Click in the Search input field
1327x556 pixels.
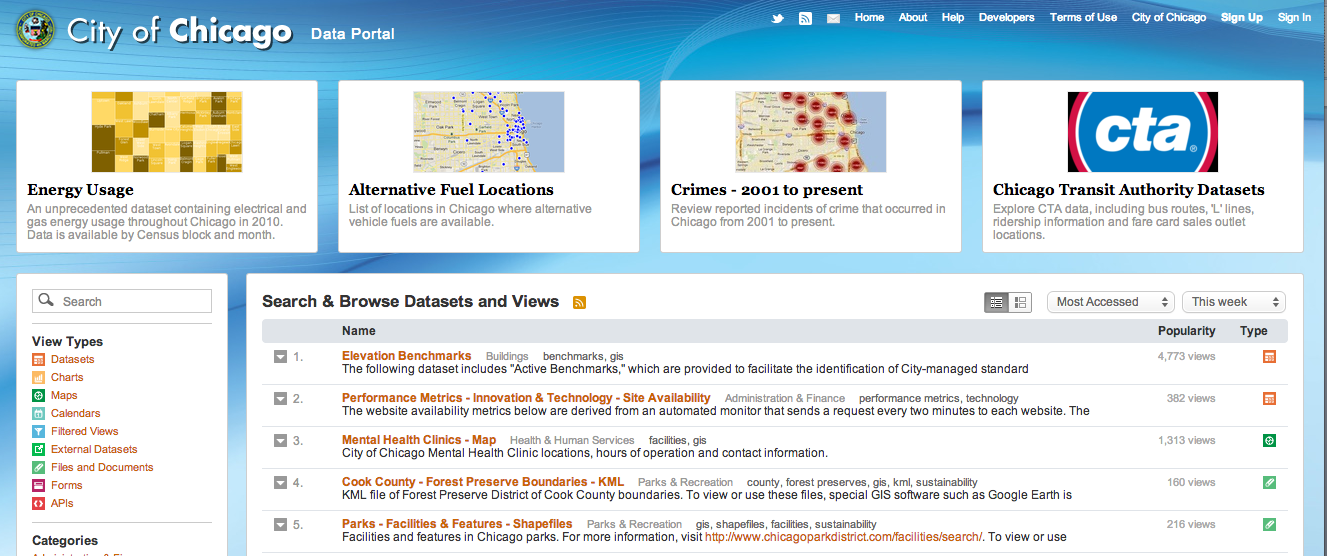click(x=122, y=301)
